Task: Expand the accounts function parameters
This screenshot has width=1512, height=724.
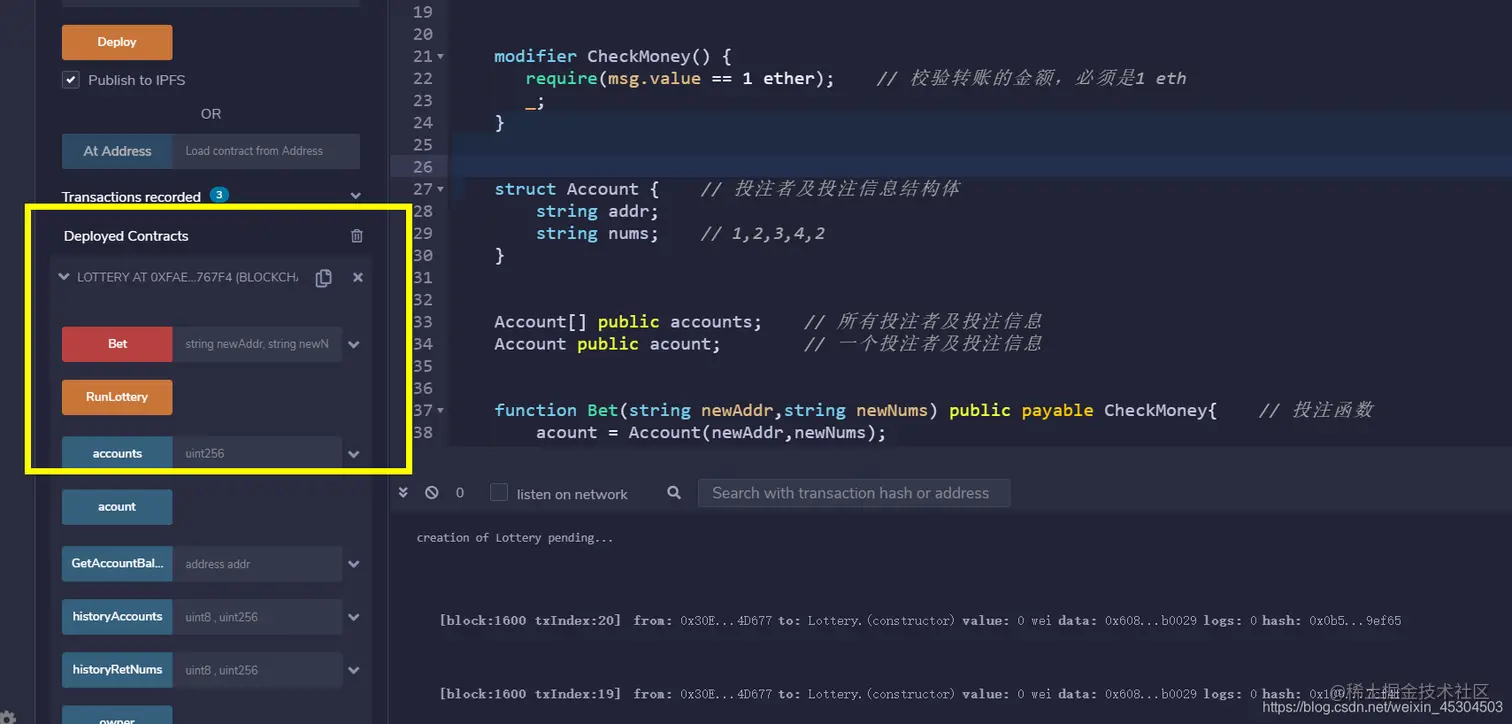Action: [x=353, y=454]
